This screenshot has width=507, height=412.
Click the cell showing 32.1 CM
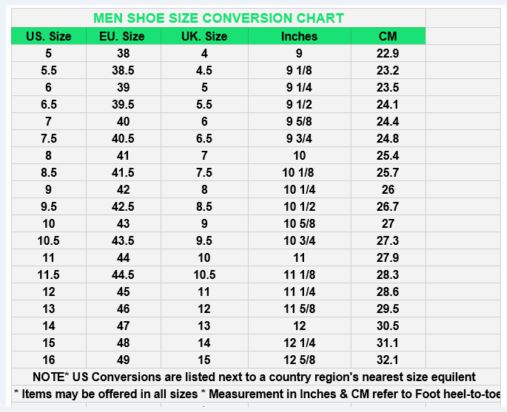pos(388,360)
